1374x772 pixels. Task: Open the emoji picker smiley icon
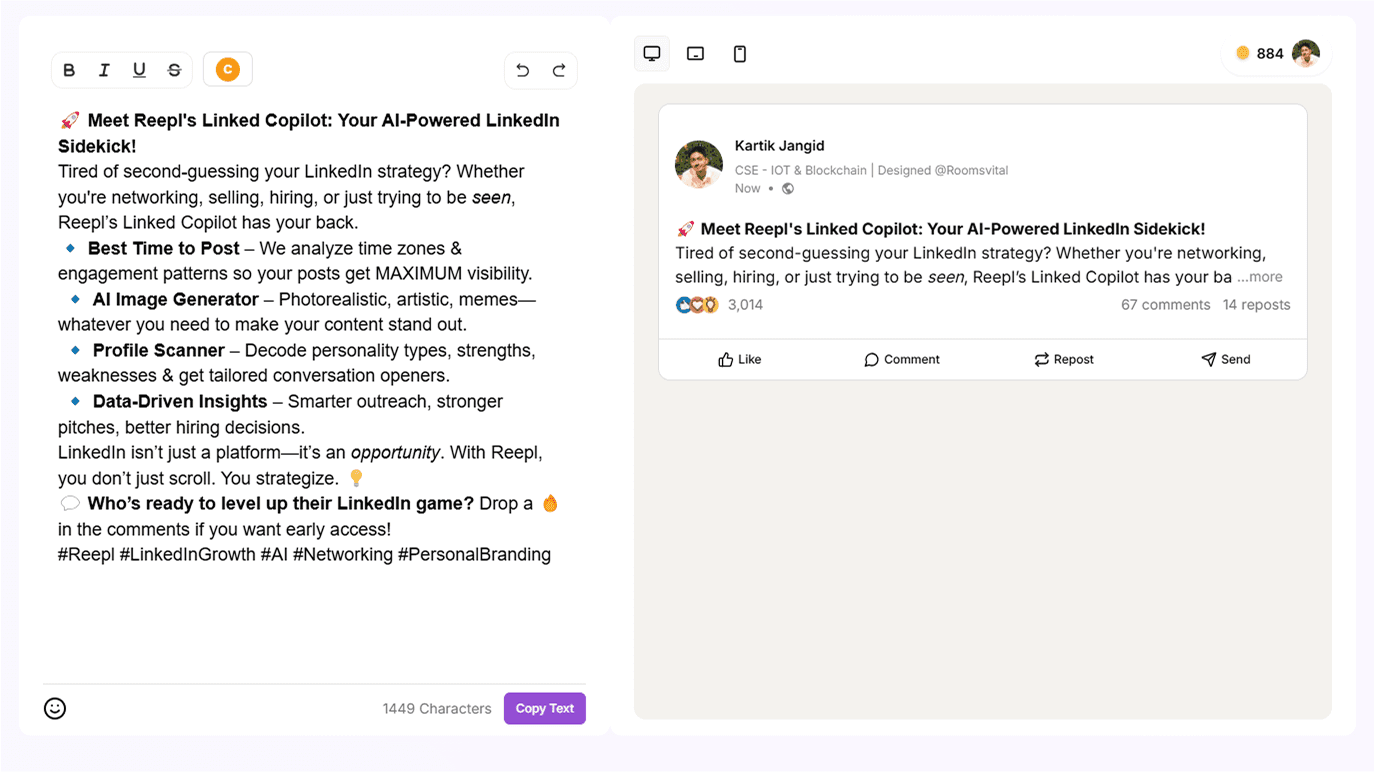[55, 708]
